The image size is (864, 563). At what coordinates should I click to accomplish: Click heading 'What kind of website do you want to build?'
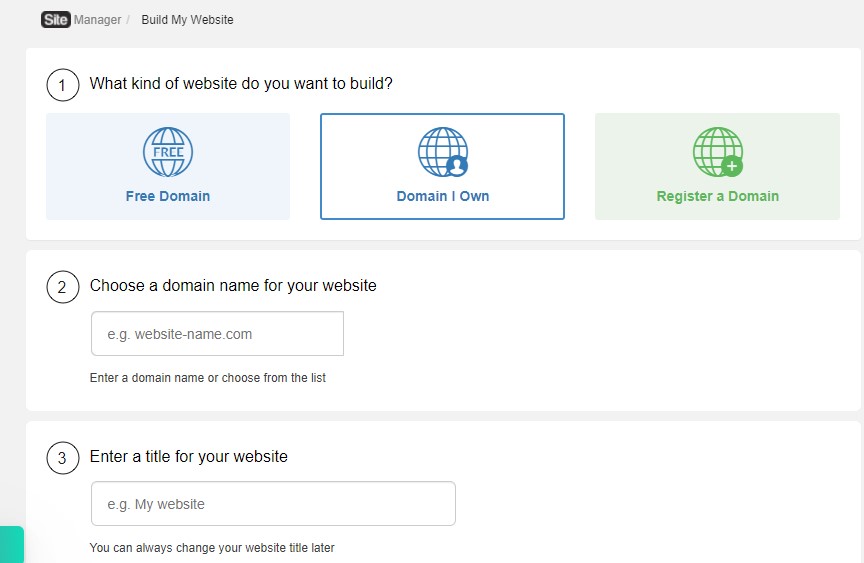click(241, 84)
